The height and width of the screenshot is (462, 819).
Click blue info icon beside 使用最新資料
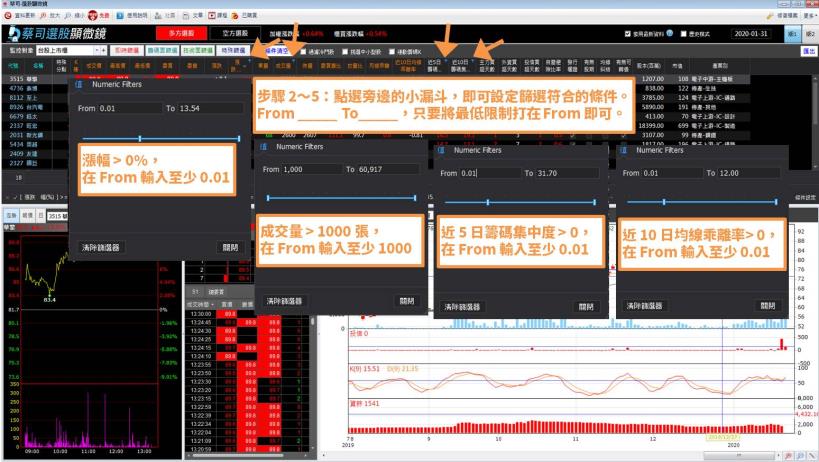tap(670, 33)
